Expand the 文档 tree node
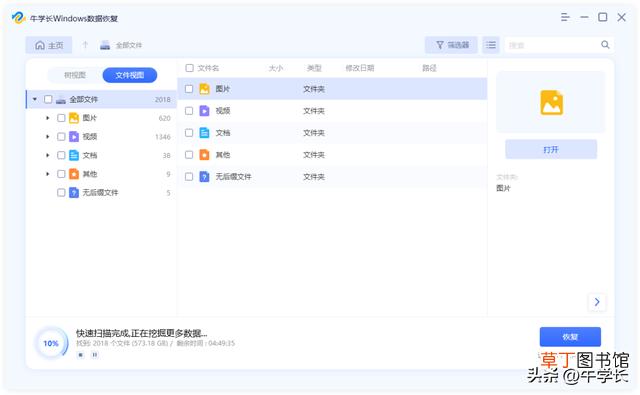The height and width of the screenshot is (395, 640). click(47, 155)
